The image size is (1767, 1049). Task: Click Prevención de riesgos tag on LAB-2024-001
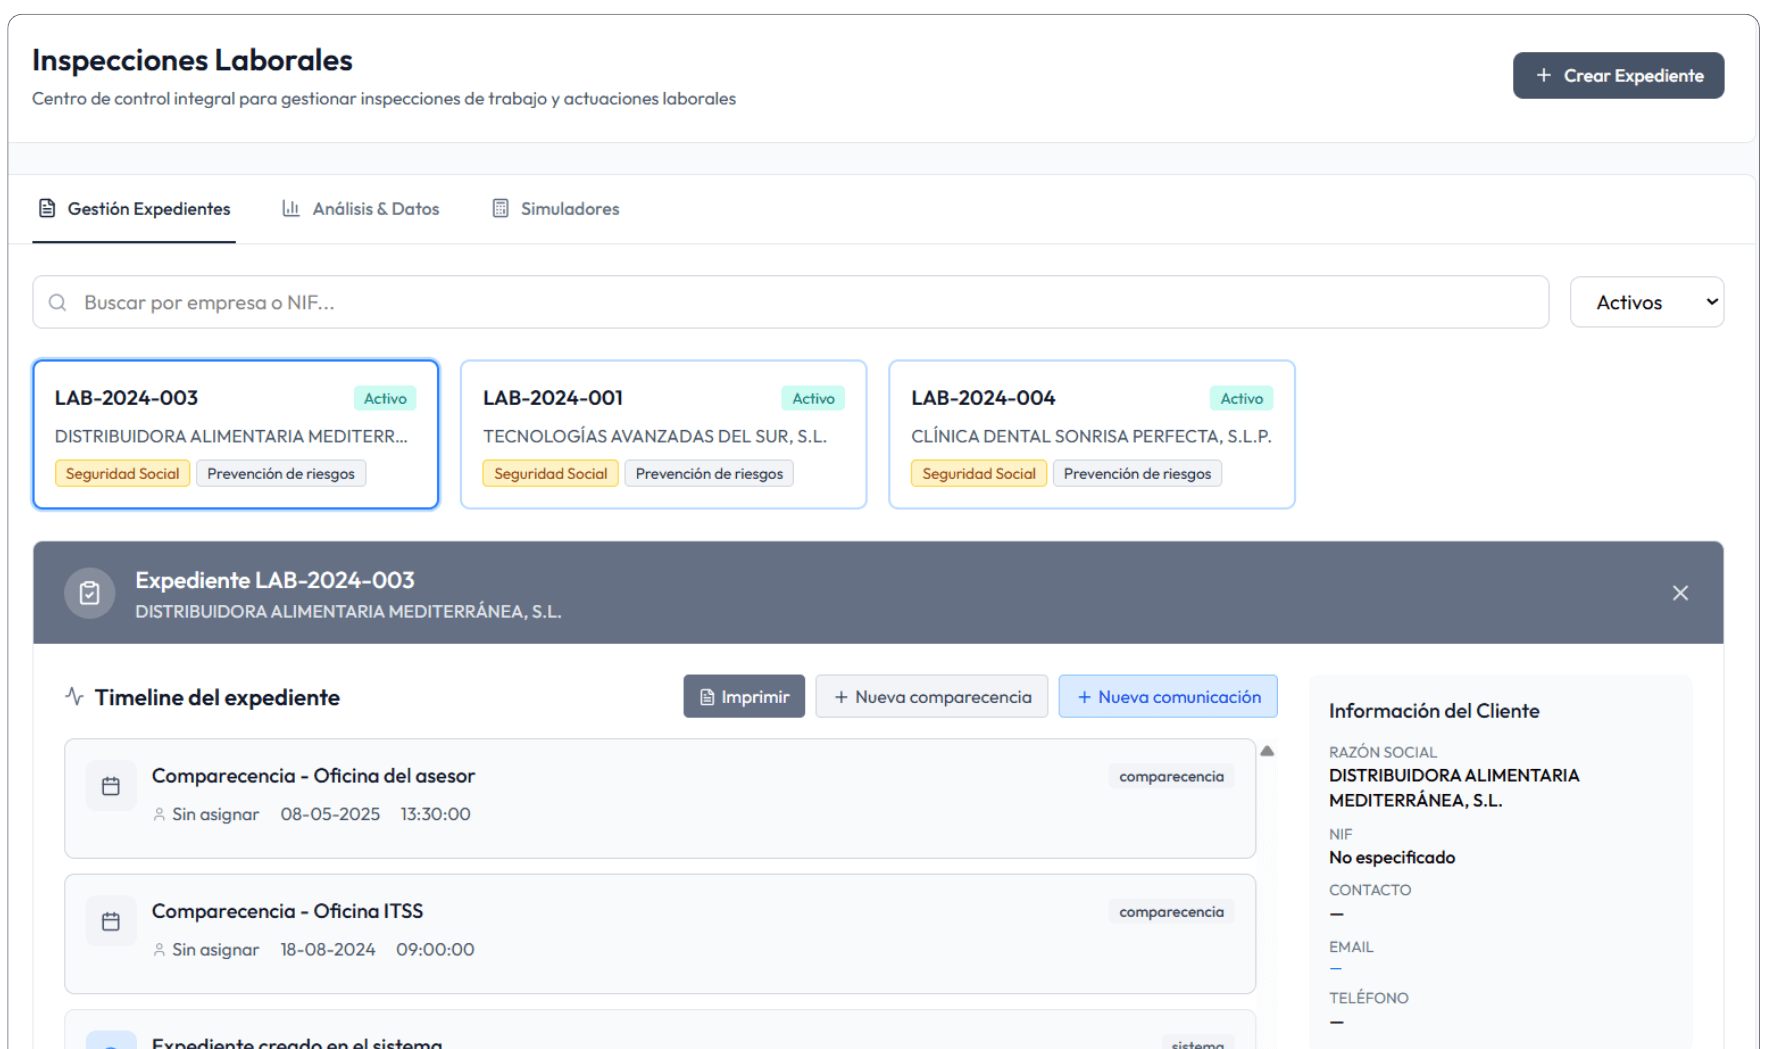click(709, 473)
